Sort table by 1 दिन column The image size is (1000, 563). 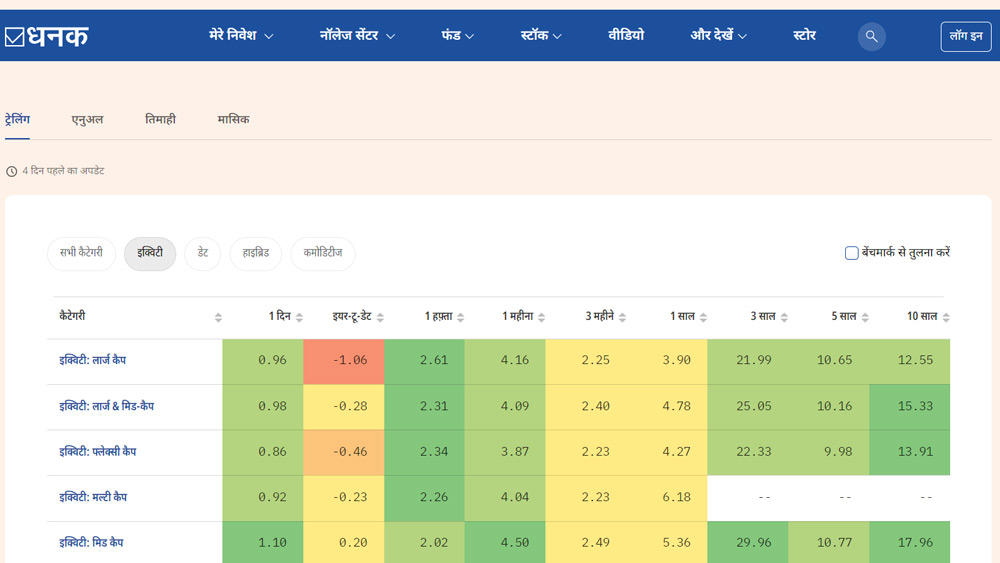(299, 317)
